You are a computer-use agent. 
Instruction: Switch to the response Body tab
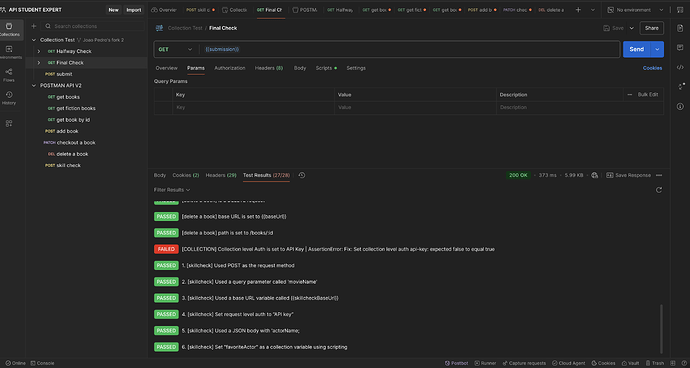[x=160, y=175]
